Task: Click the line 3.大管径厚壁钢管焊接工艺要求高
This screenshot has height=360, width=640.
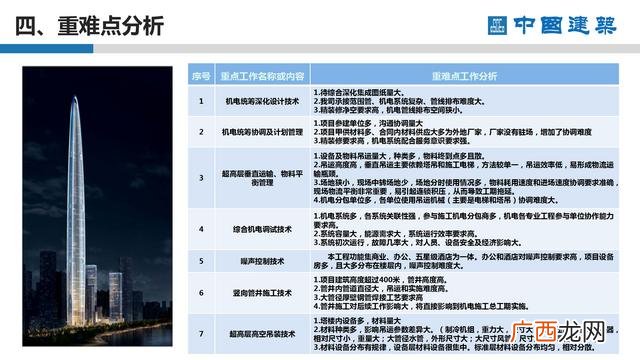Action: 368,298
